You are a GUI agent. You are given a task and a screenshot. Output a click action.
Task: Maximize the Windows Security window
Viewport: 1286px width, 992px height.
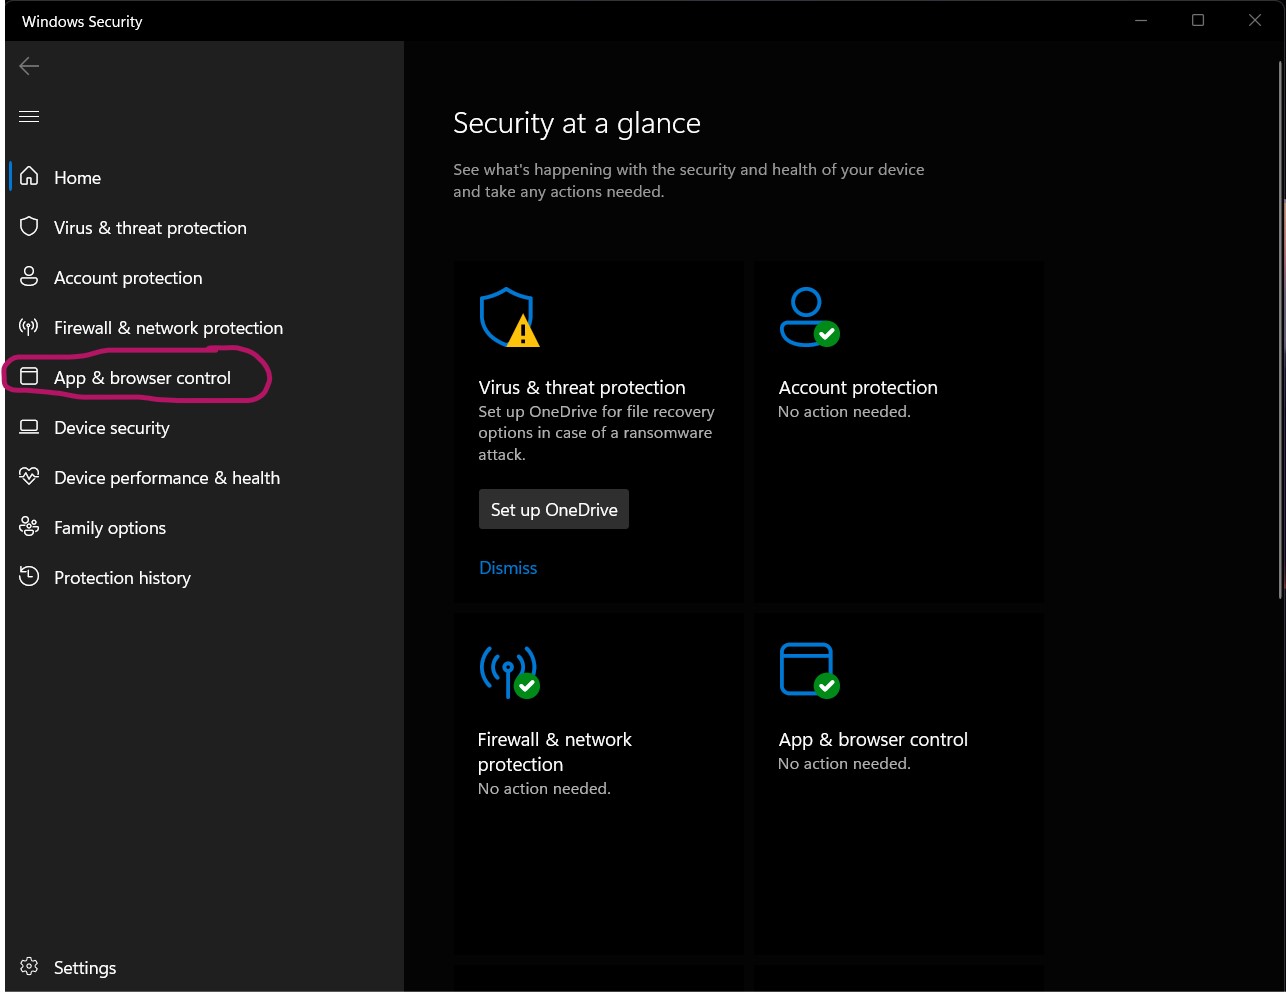click(x=1198, y=21)
